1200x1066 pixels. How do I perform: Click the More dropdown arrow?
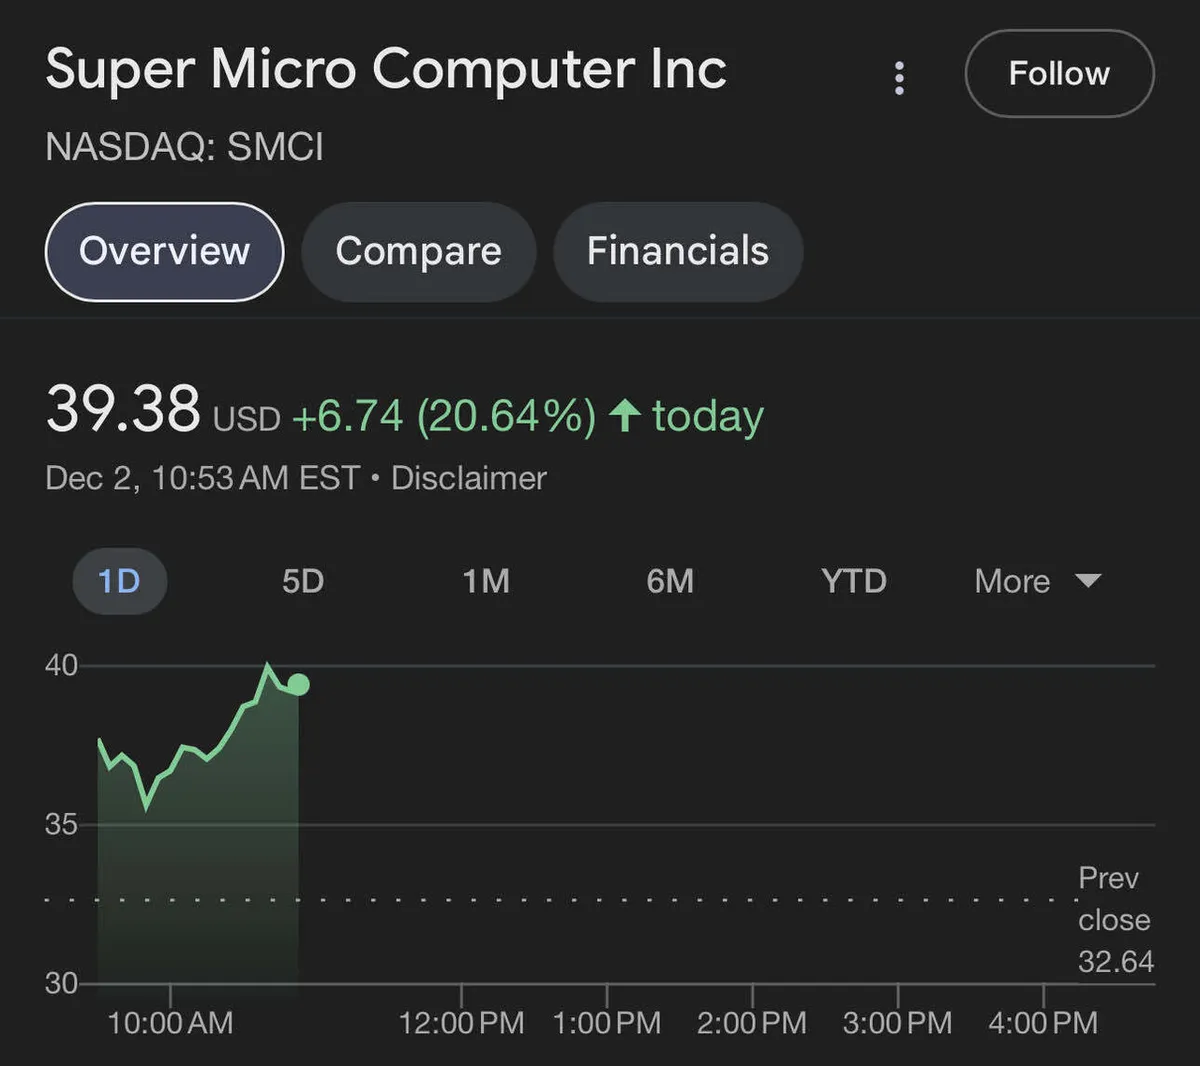click(1088, 581)
